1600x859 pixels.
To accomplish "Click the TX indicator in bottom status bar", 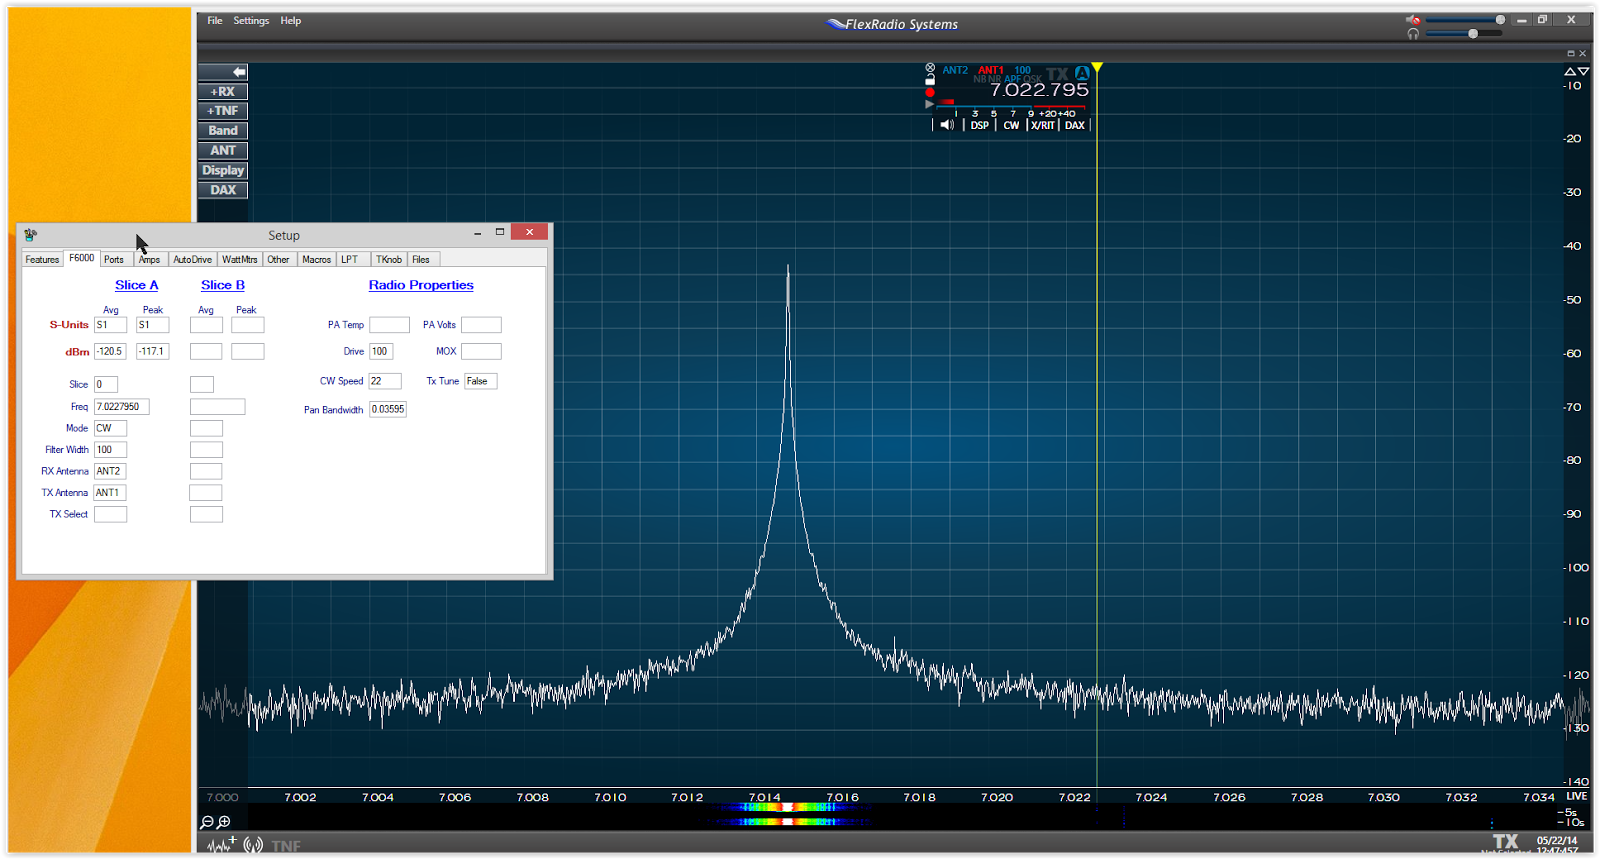I will coord(1505,842).
